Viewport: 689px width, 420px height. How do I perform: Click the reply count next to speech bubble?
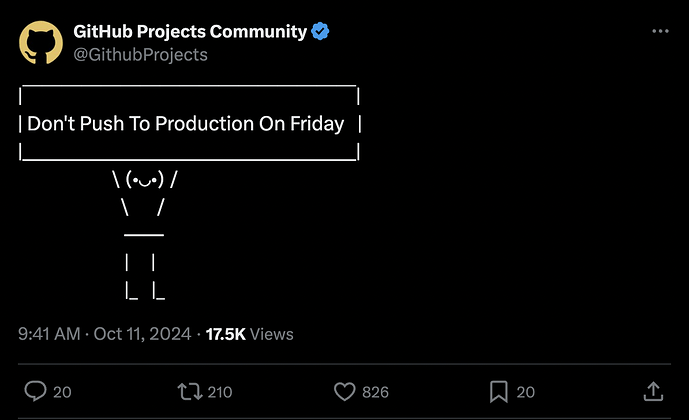tap(62, 392)
